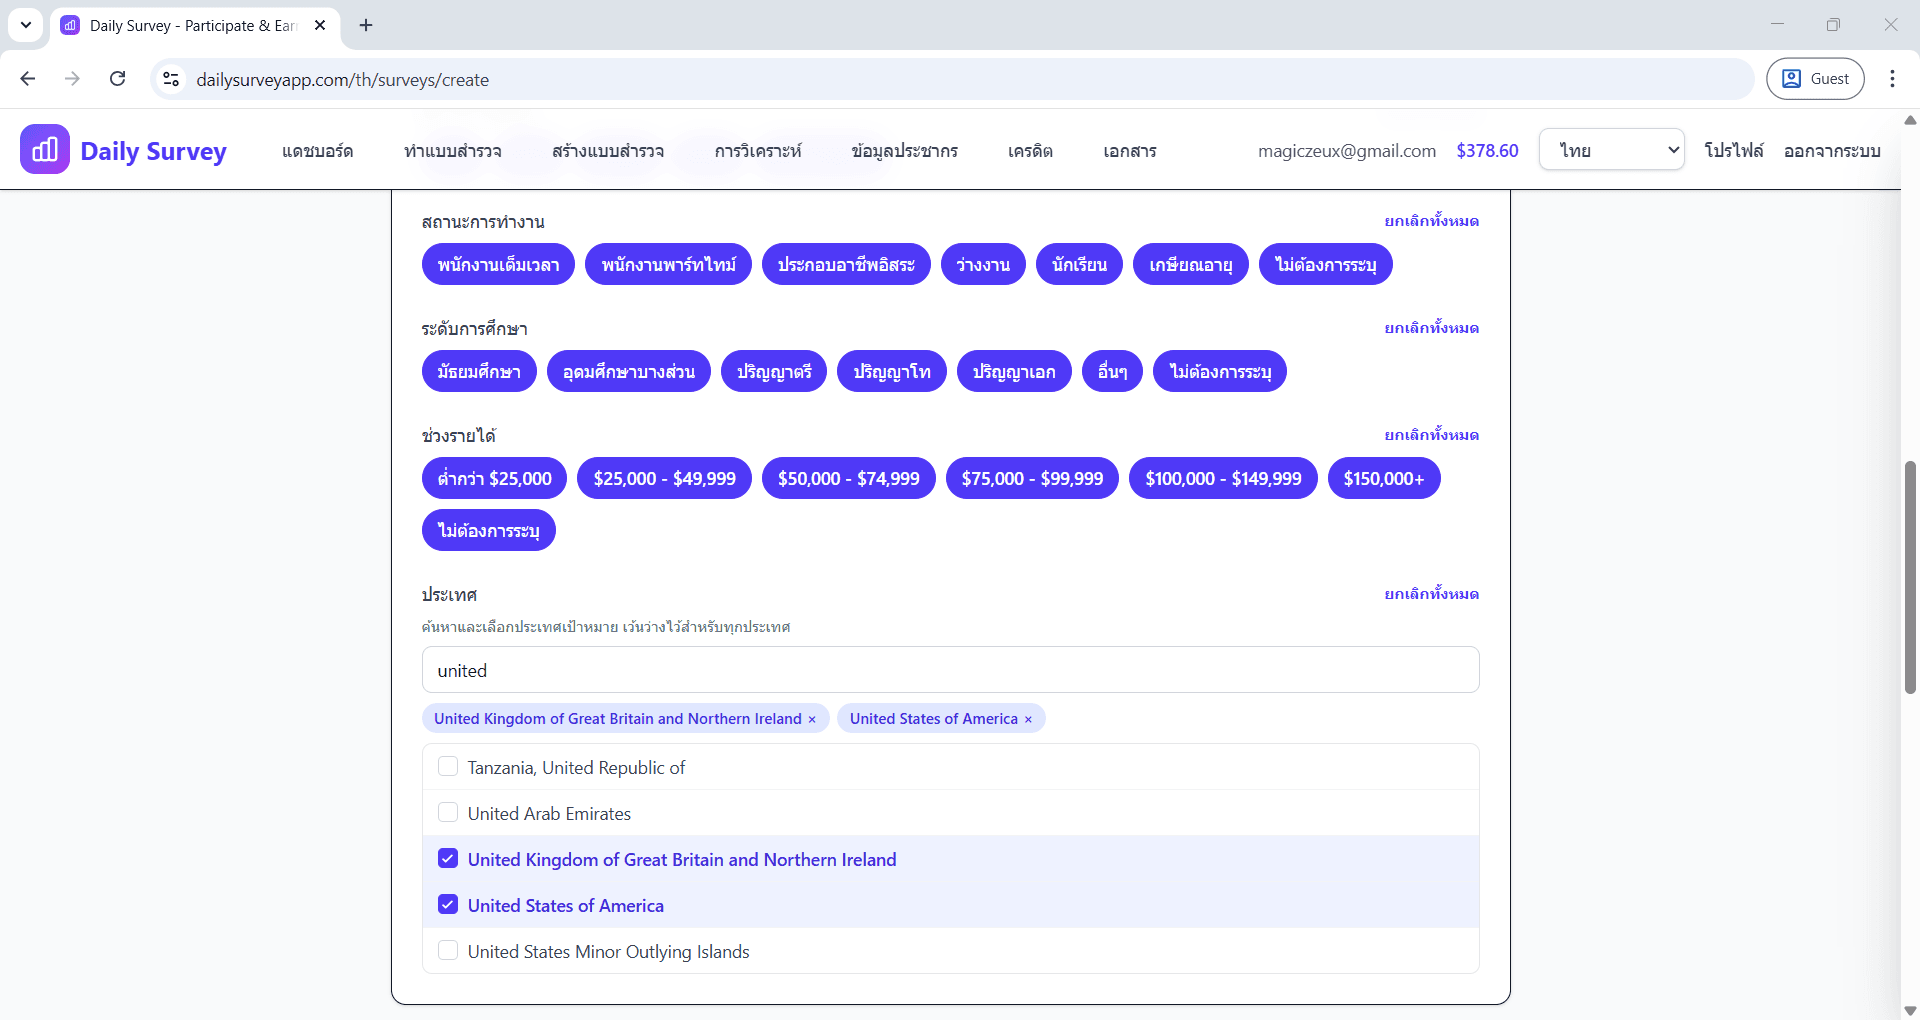Open the browser three-dot menu
This screenshot has height=1020, width=1920.
1892,79
